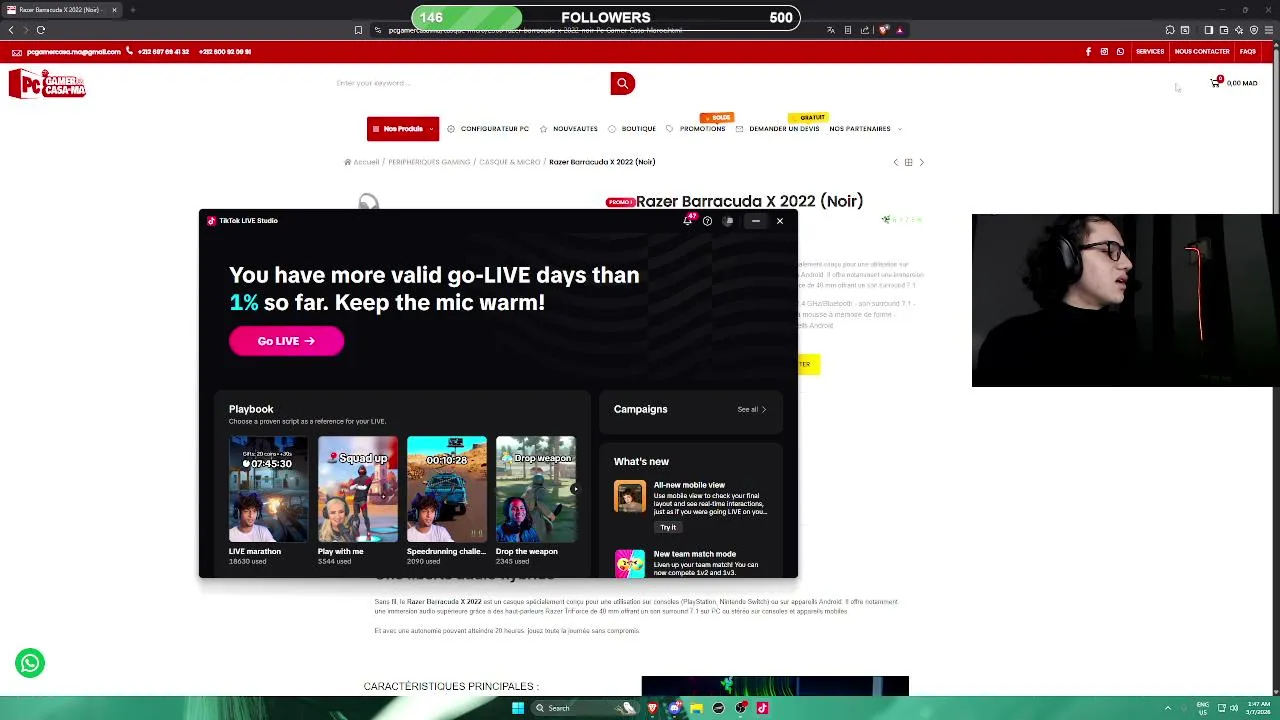Select the Speedrunning challenge playbook card
1280x720 pixels.
[446, 500]
